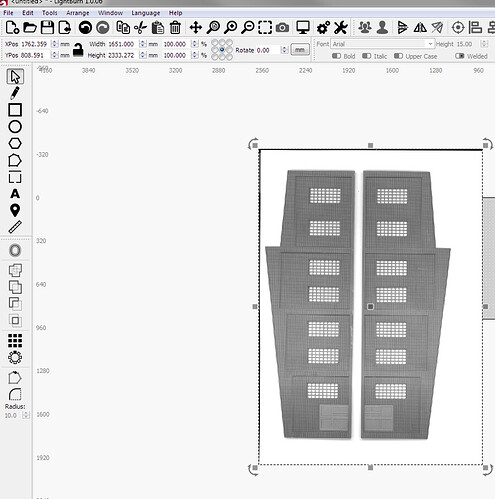Open the Grid Array tool
Viewport: 495px width, 499px height.
pos(15,341)
